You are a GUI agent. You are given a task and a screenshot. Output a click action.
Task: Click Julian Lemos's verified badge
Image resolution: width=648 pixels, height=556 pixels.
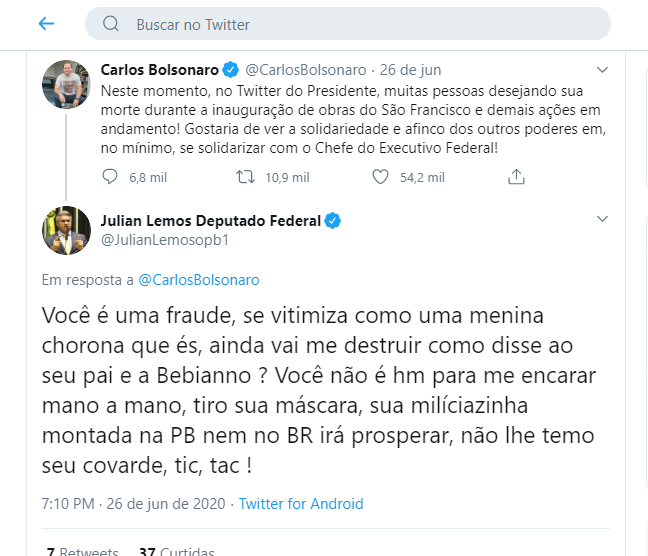(x=332, y=220)
